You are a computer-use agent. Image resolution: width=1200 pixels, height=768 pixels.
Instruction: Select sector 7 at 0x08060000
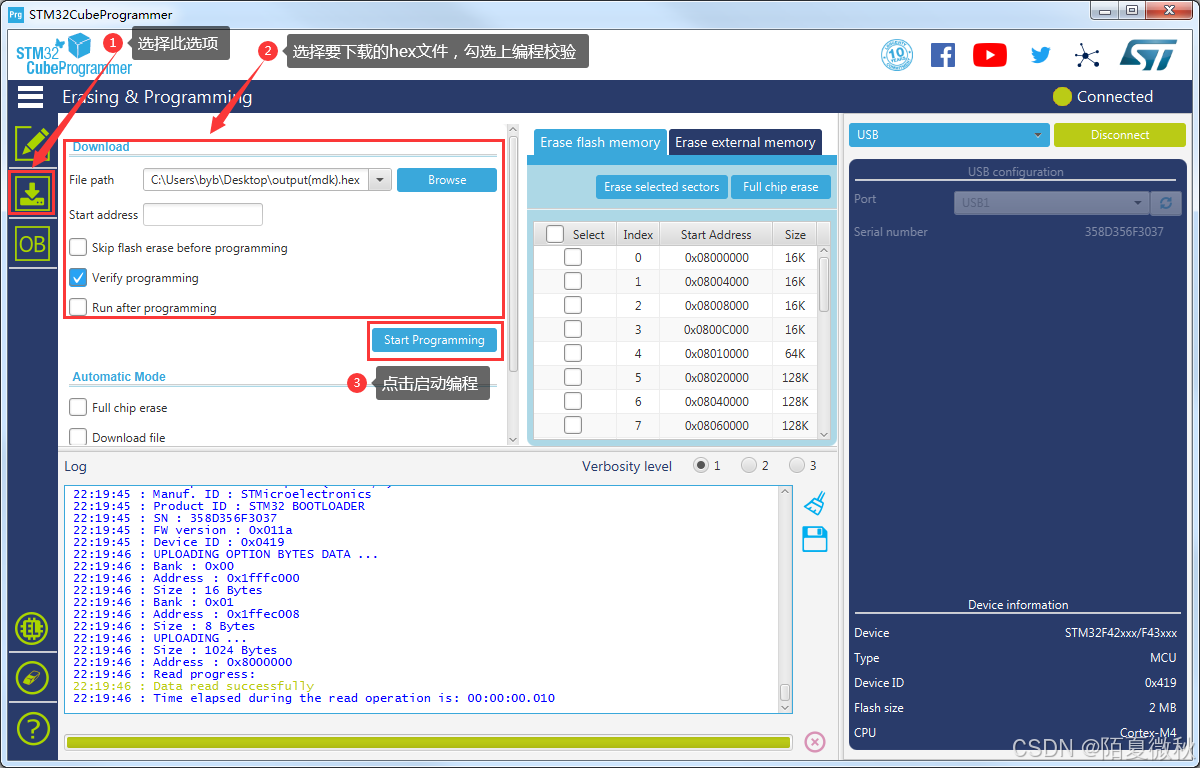click(x=573, y=425)
